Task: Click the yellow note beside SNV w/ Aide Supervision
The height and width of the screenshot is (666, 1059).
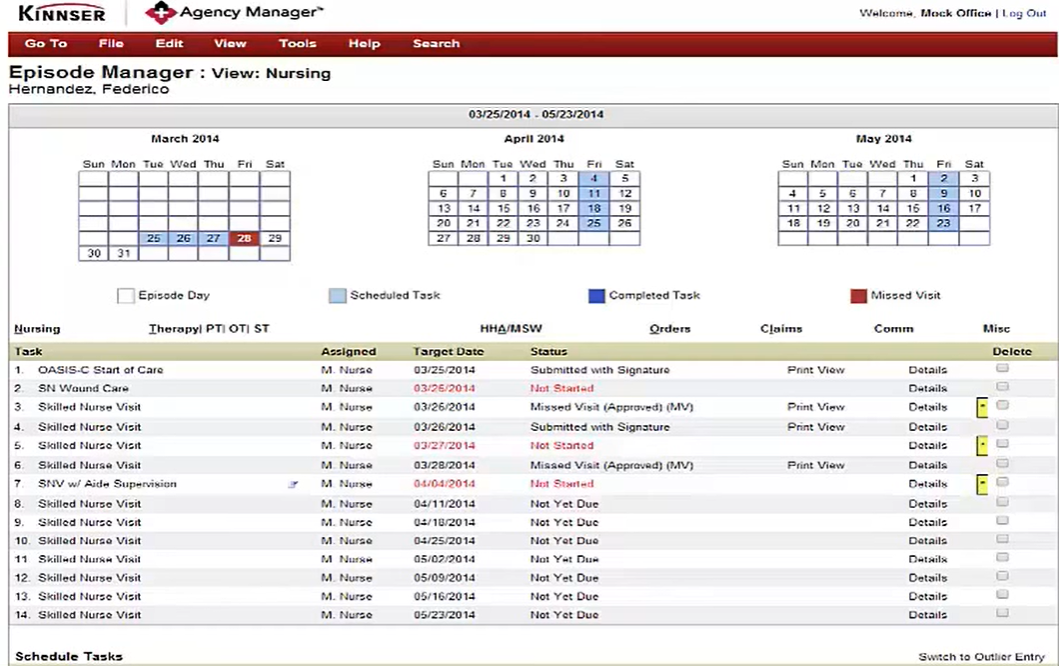Action: (981, 483)
